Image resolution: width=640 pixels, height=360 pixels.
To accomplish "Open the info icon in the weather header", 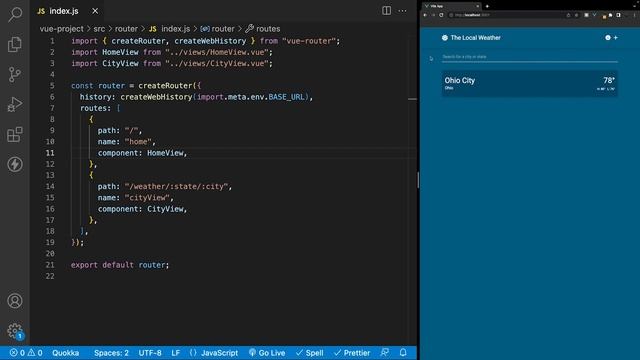I will pyautogui.click(x=608, y=38).
